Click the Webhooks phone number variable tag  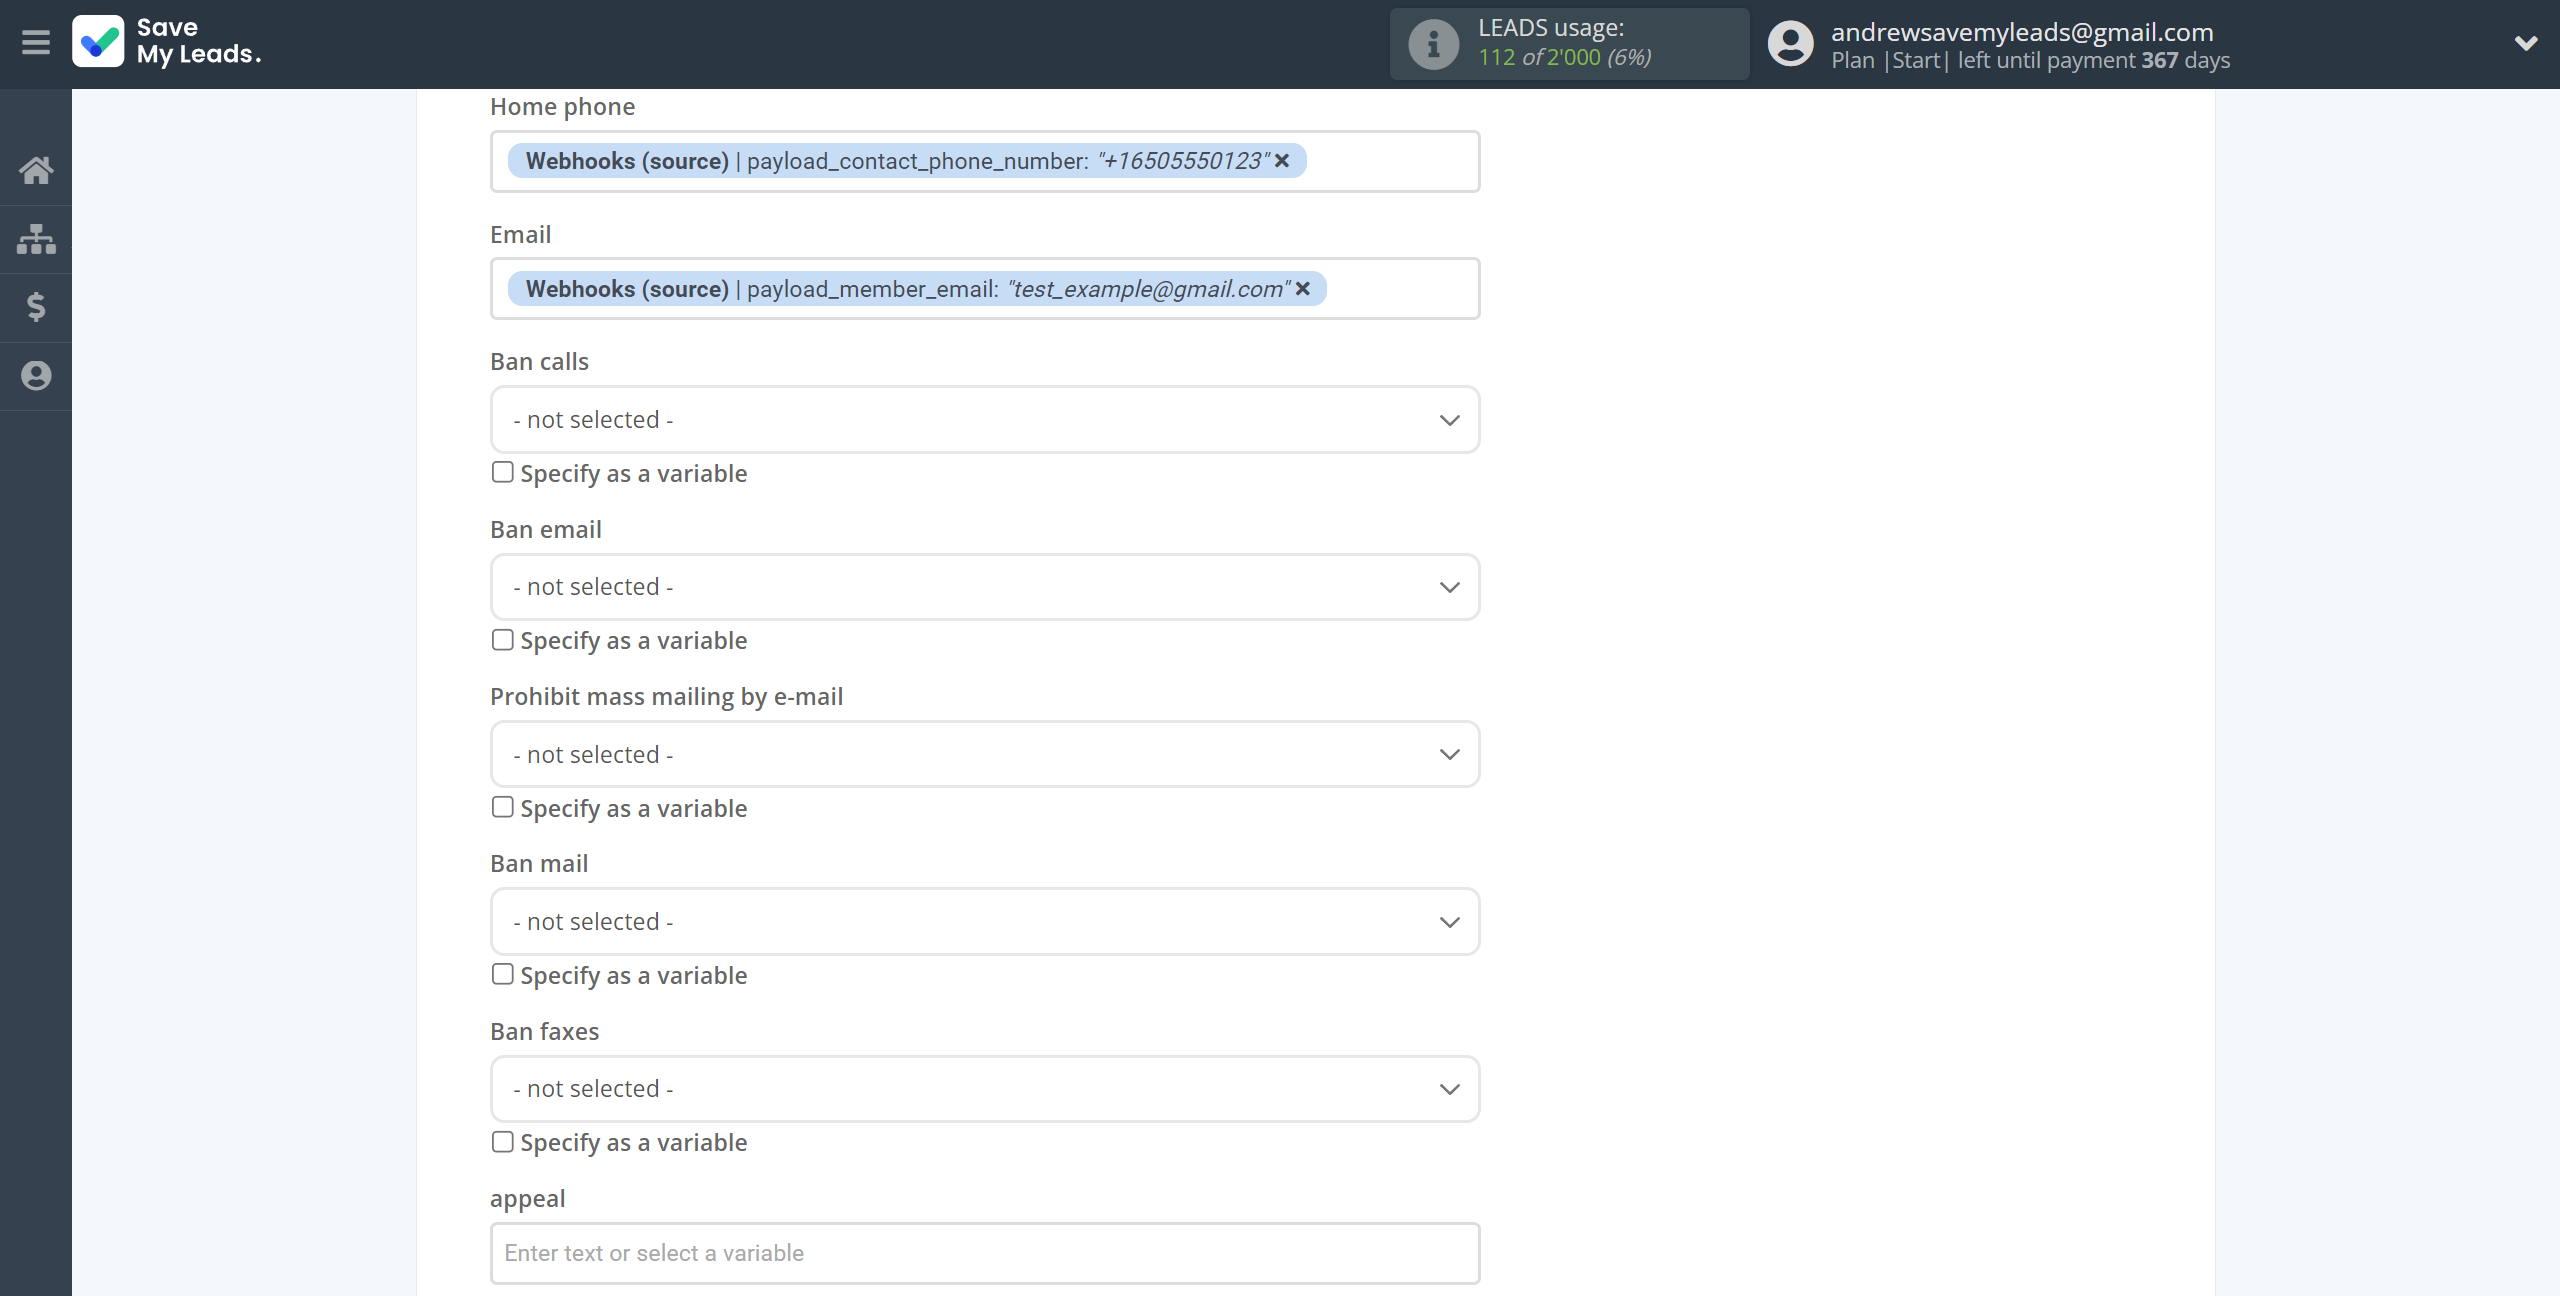click(x=906, y=161)
